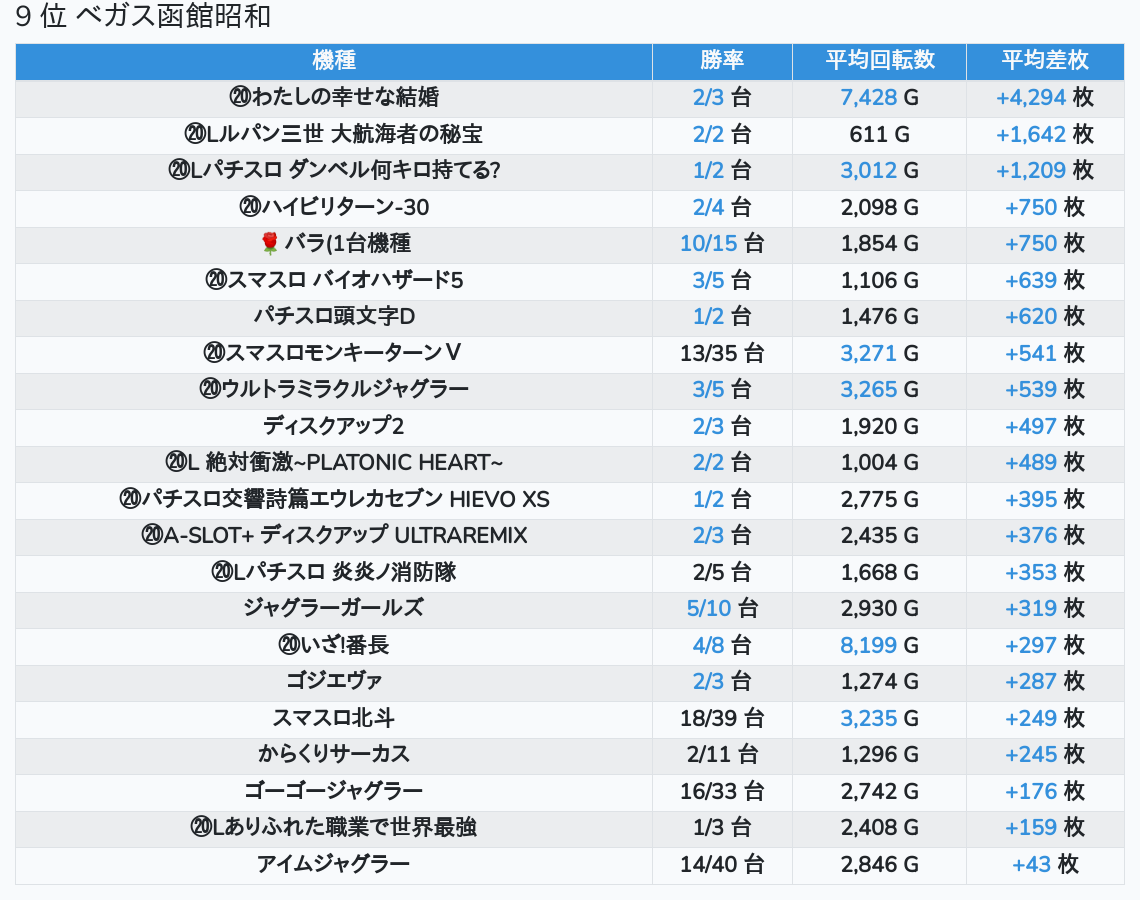Click the 16/33 台 win rate cell
This screenshot has width=1140, height=900.
pos(722,792)
